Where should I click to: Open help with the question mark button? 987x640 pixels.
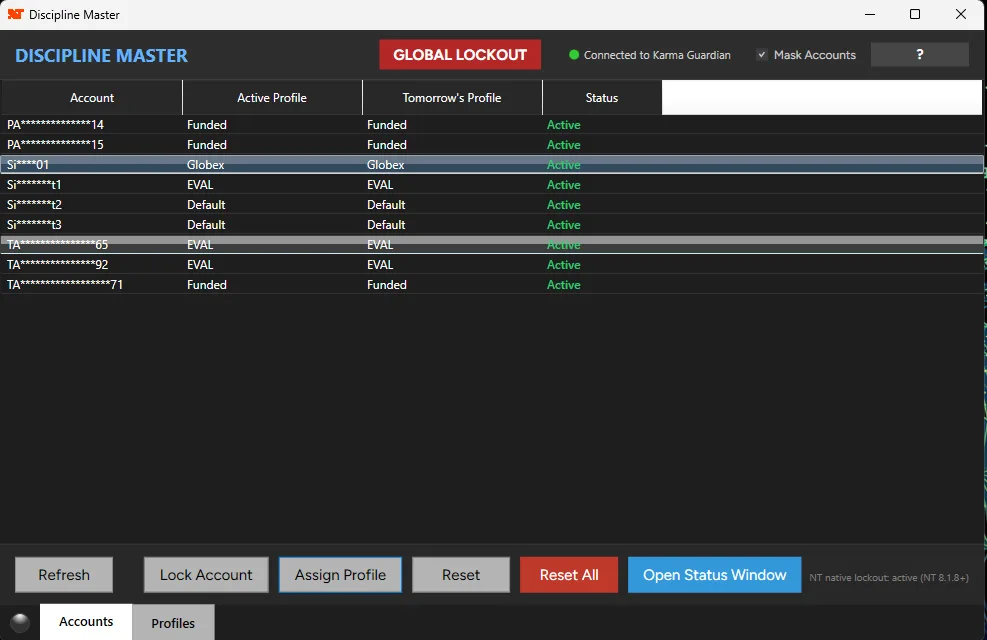click(x=920, y=55)
